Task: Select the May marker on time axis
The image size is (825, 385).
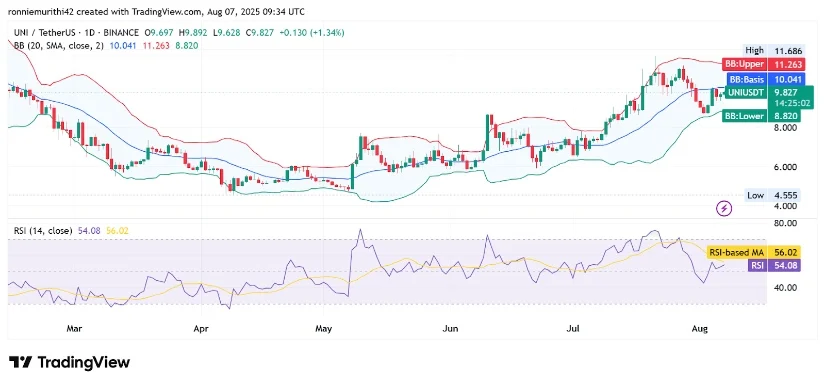Action: pyautogui.click(x=324, y=329)
